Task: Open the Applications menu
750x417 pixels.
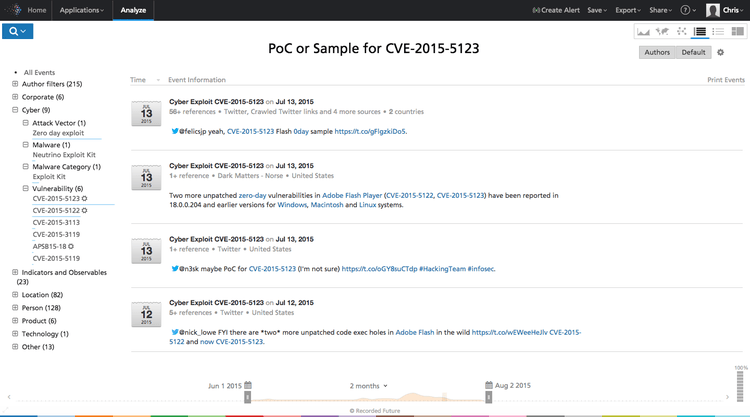Action: [81, 10]
